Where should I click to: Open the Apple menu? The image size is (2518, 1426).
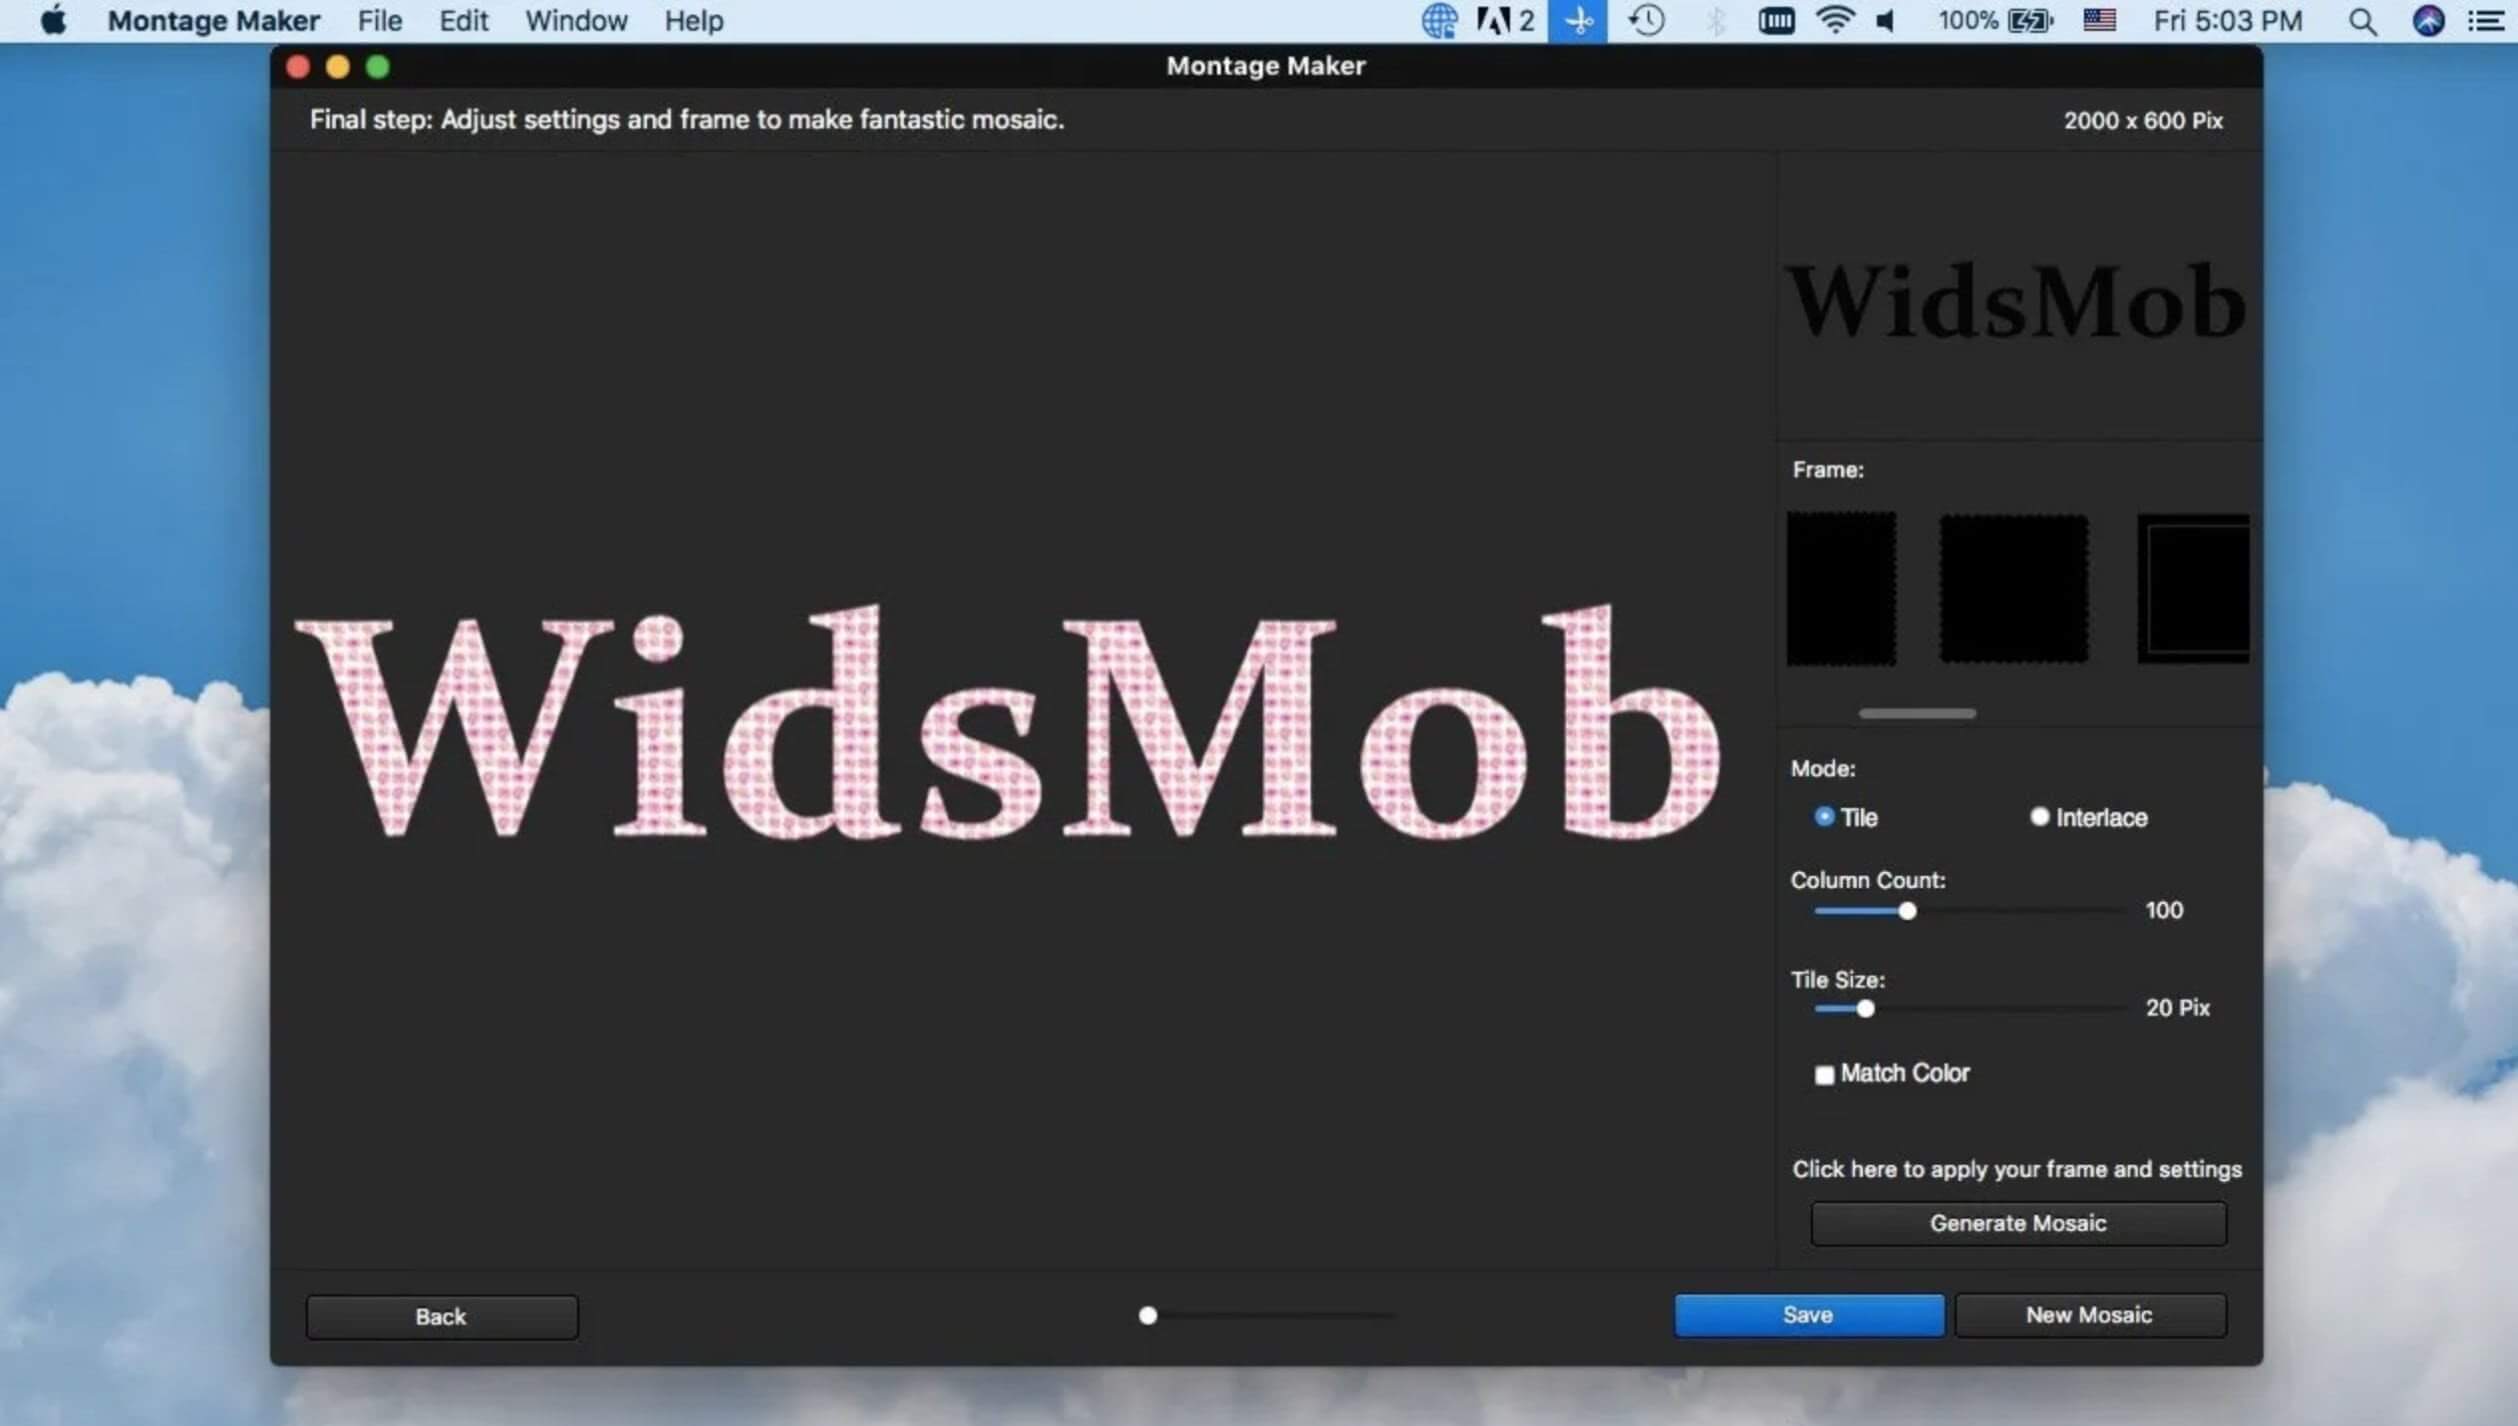(54, 20)
